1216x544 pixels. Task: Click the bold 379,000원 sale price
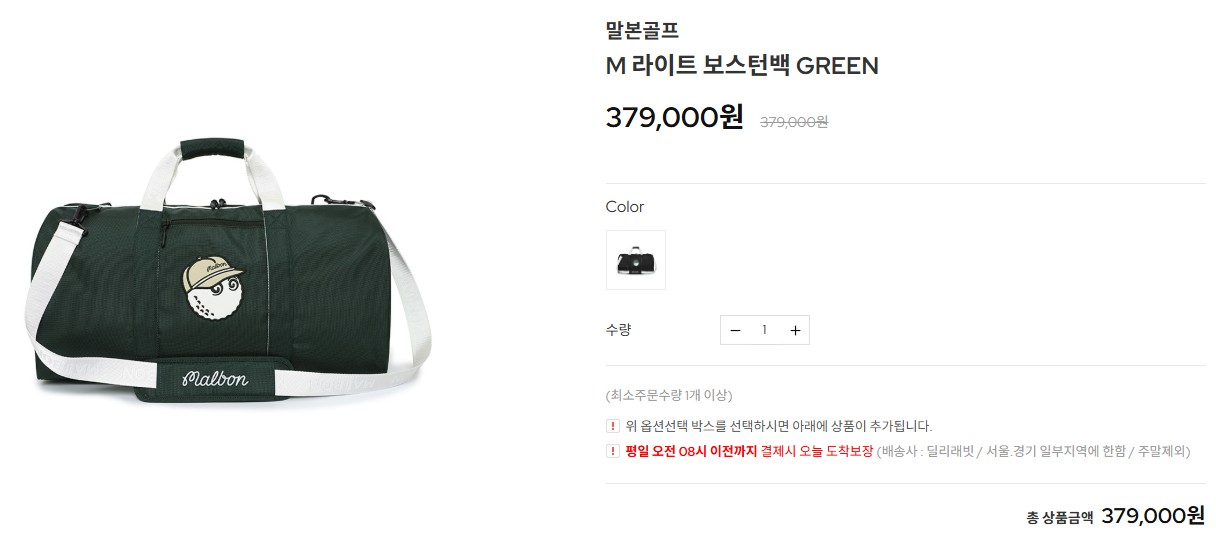[675, 118]
